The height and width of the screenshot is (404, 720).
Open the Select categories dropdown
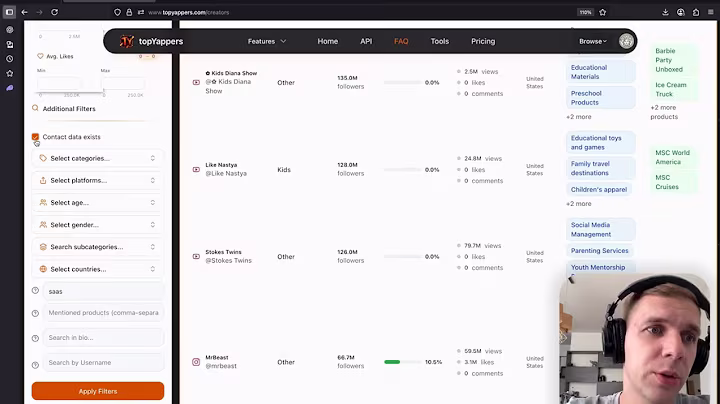[x=98, y=158]
